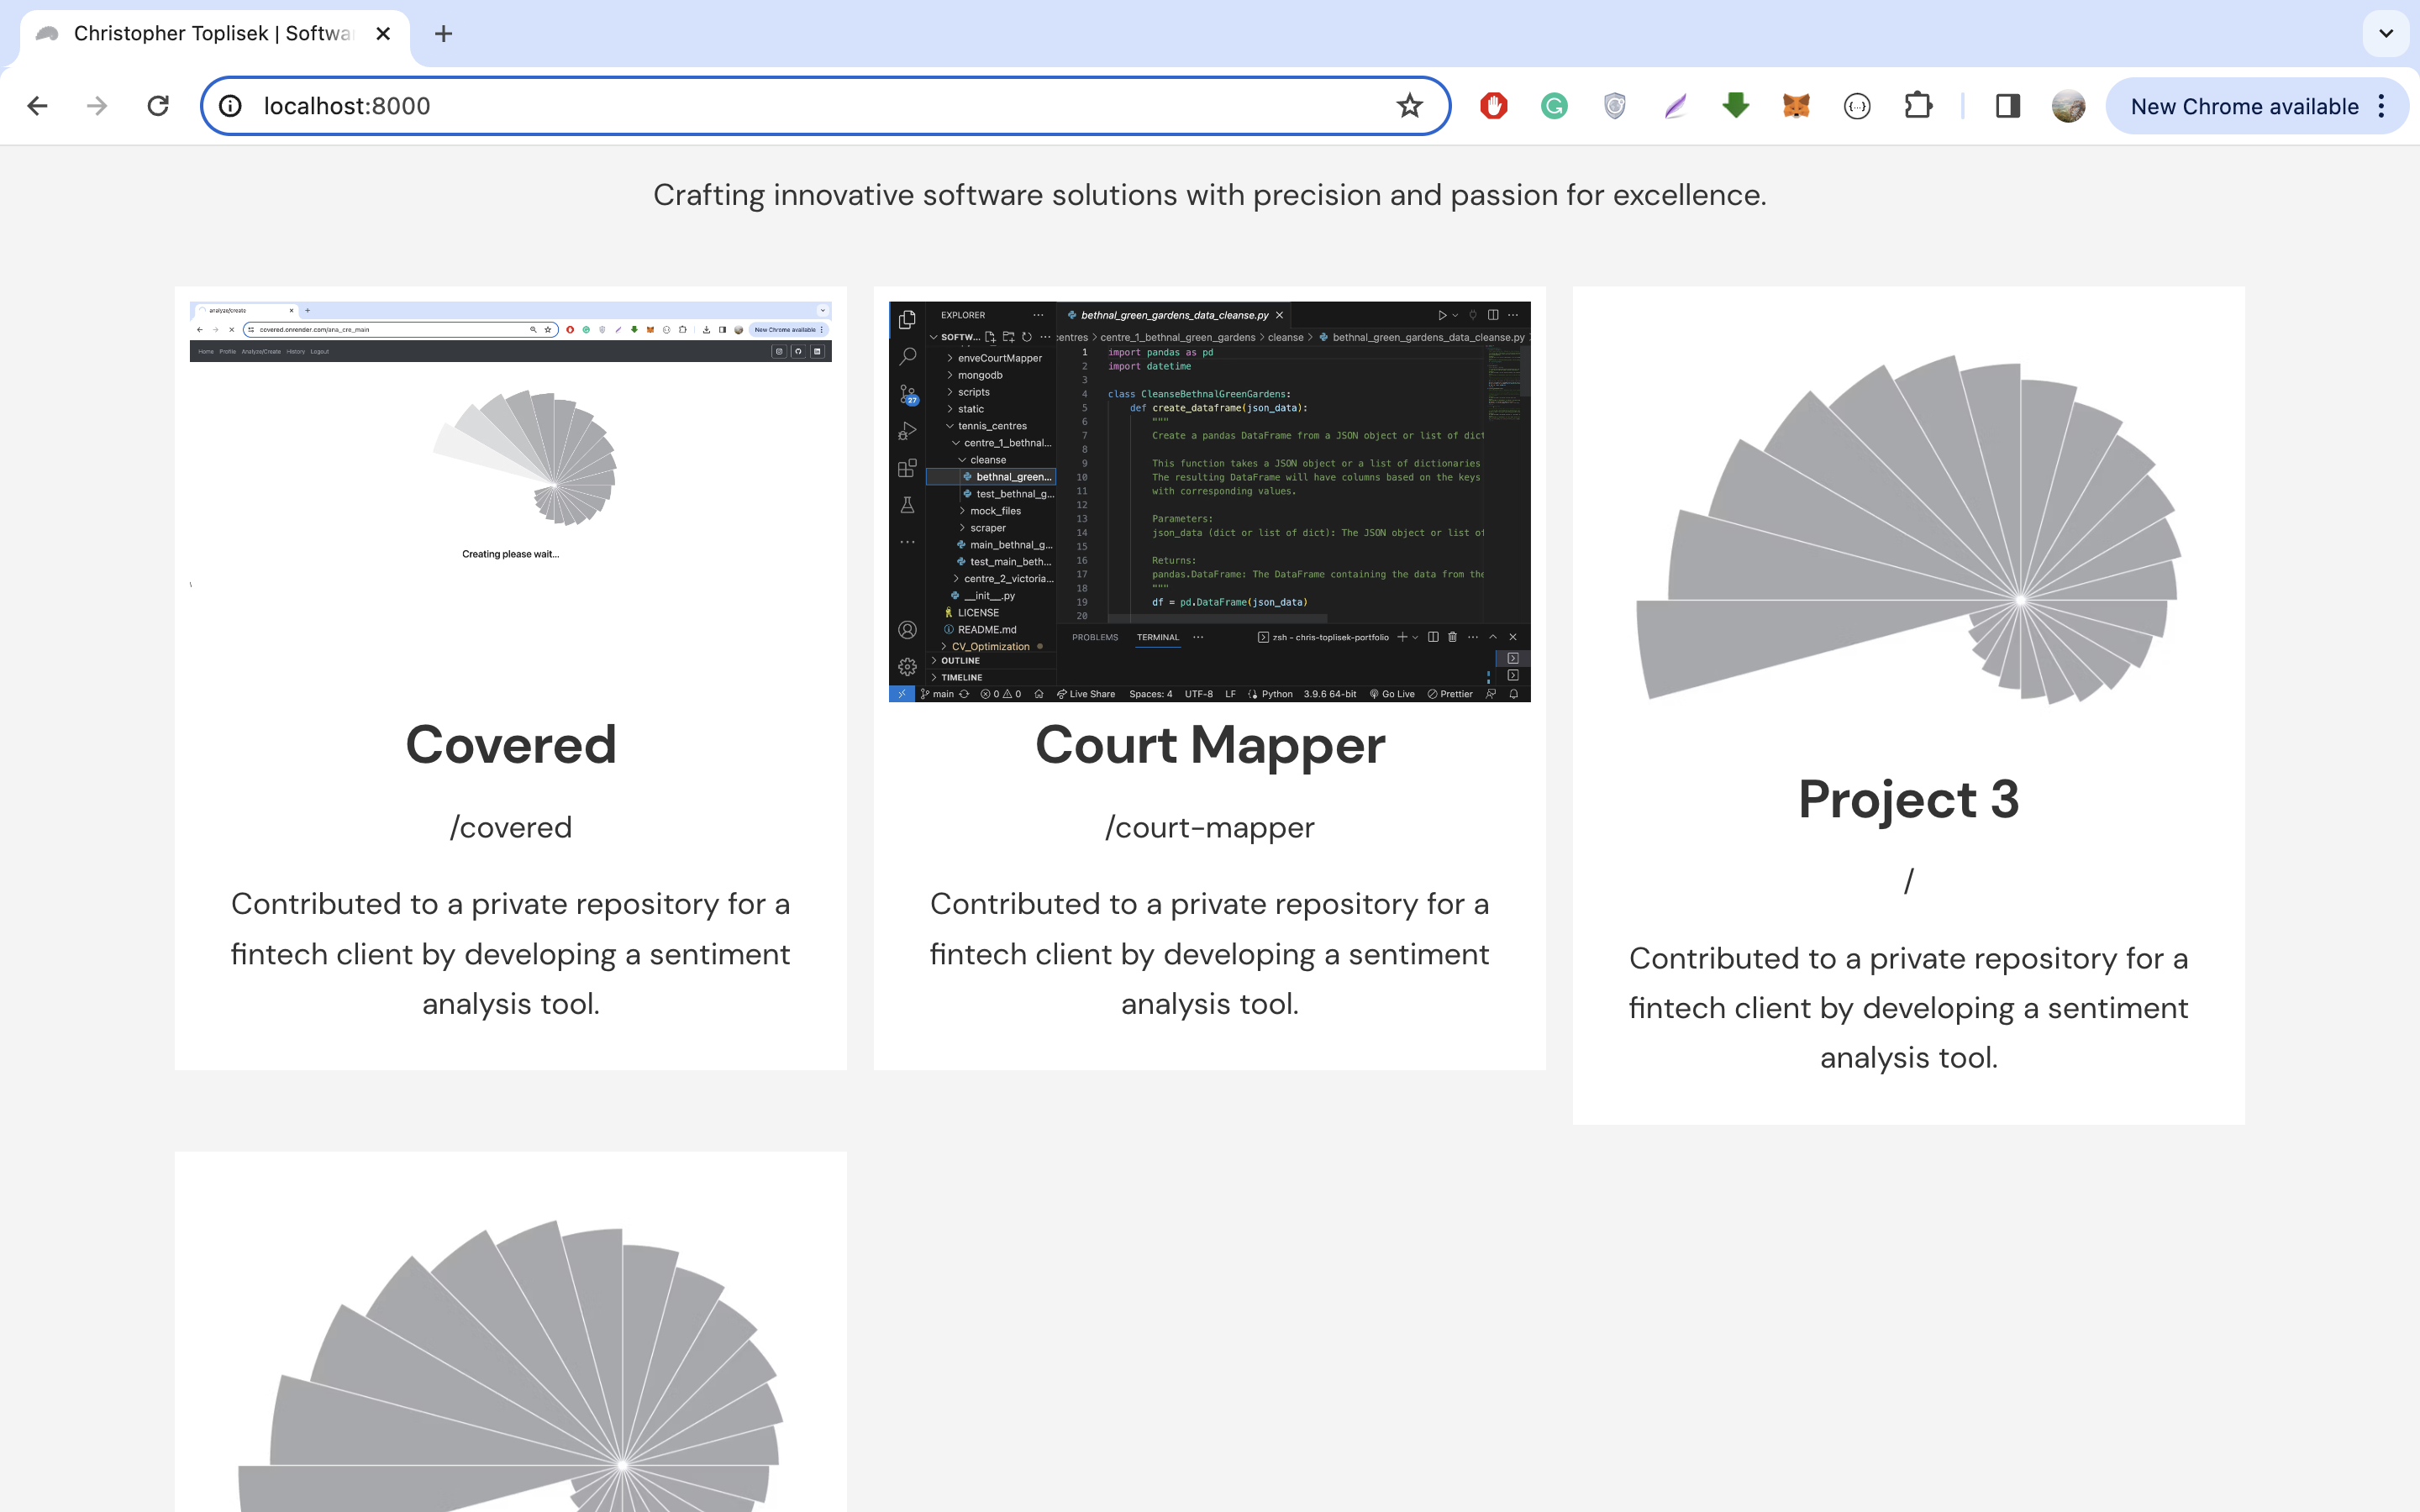This screenshot has width=2420, height=1512.
Task: Open the JSON formatter {...} extension
Action: 1856,105
